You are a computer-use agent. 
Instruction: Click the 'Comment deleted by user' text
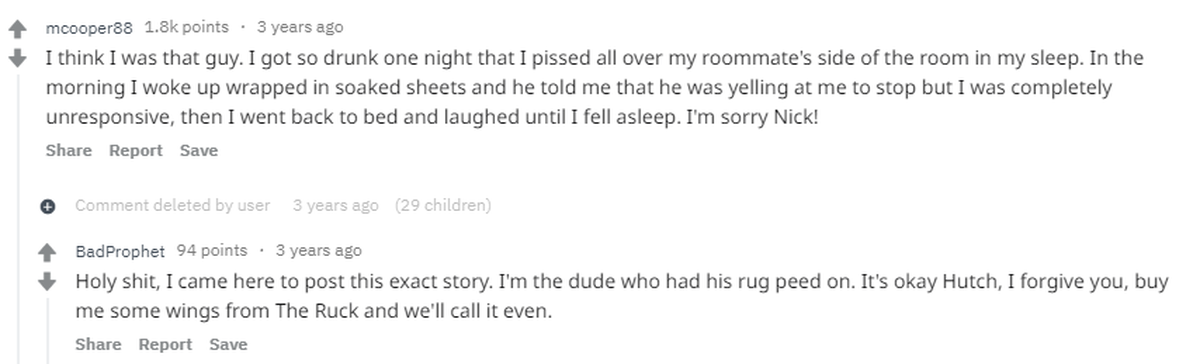pos(172,206)
